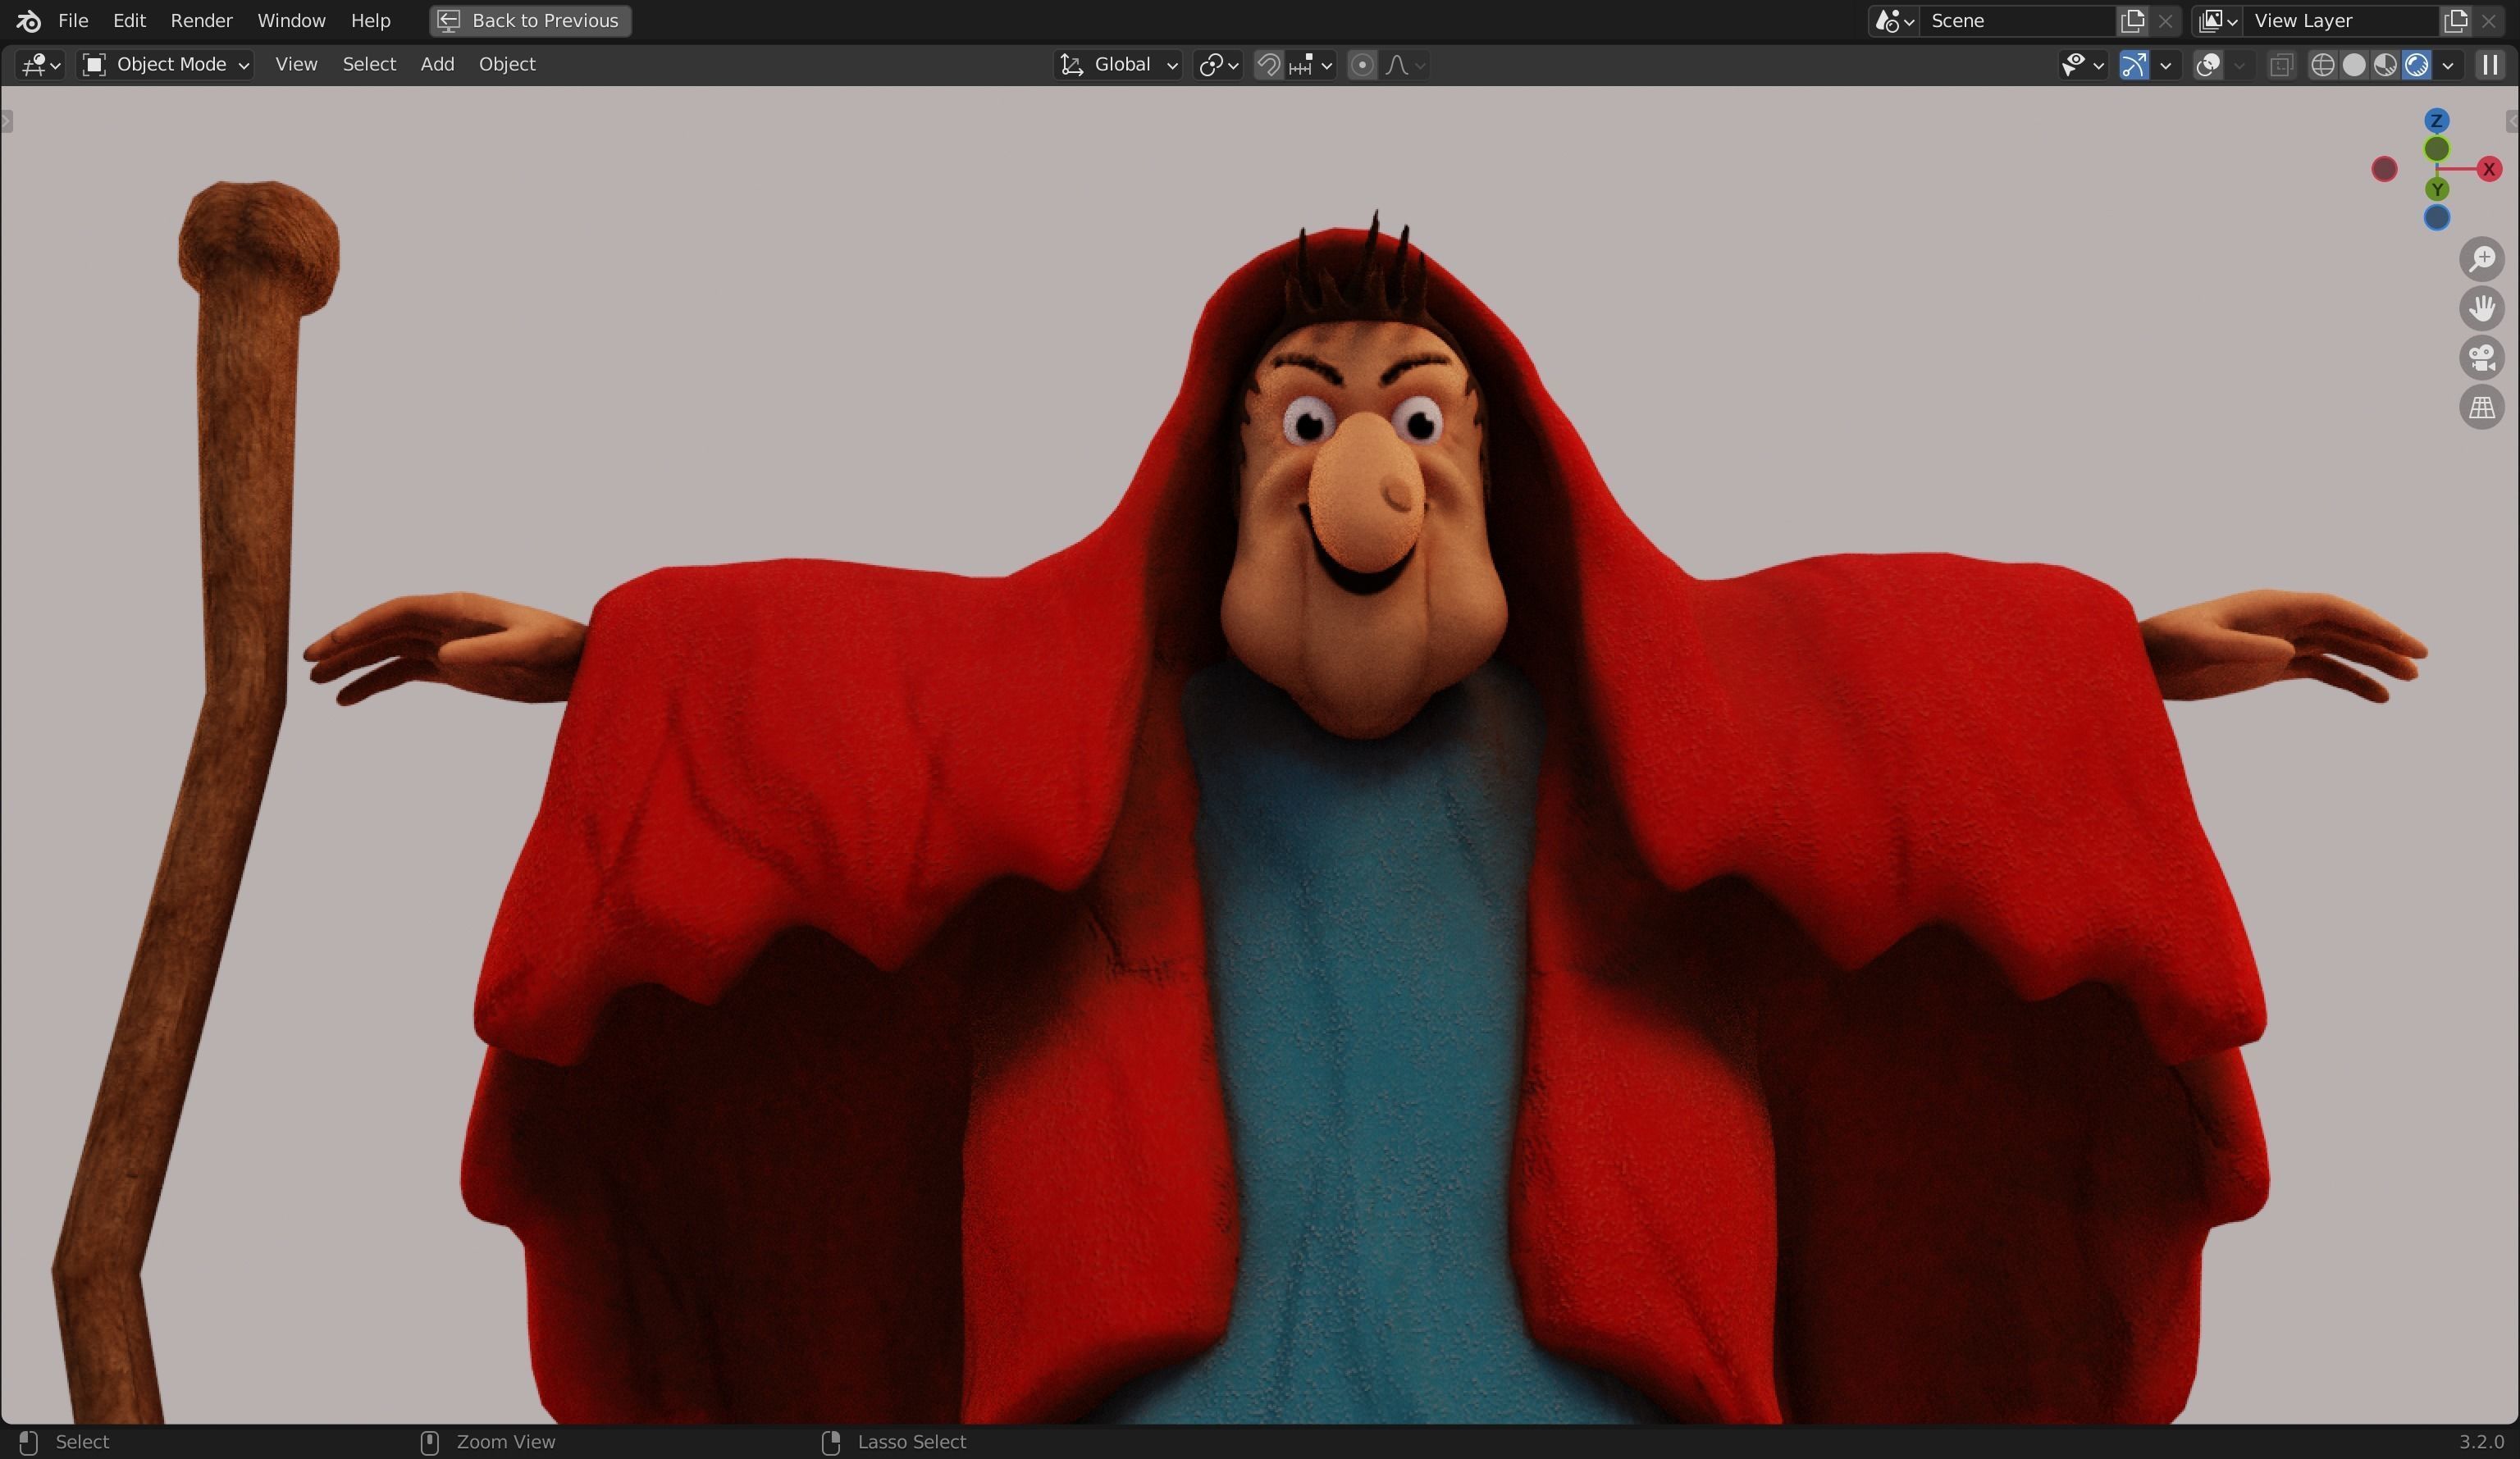The width and height of the screenshot is (2520, 1459).
Task: Switch perspective/orthographic with grid icon
Action: click(2481, 408)
